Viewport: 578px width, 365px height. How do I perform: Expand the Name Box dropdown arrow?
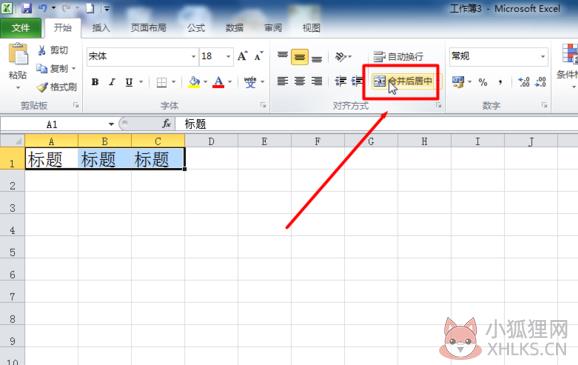tap(111, 124)
